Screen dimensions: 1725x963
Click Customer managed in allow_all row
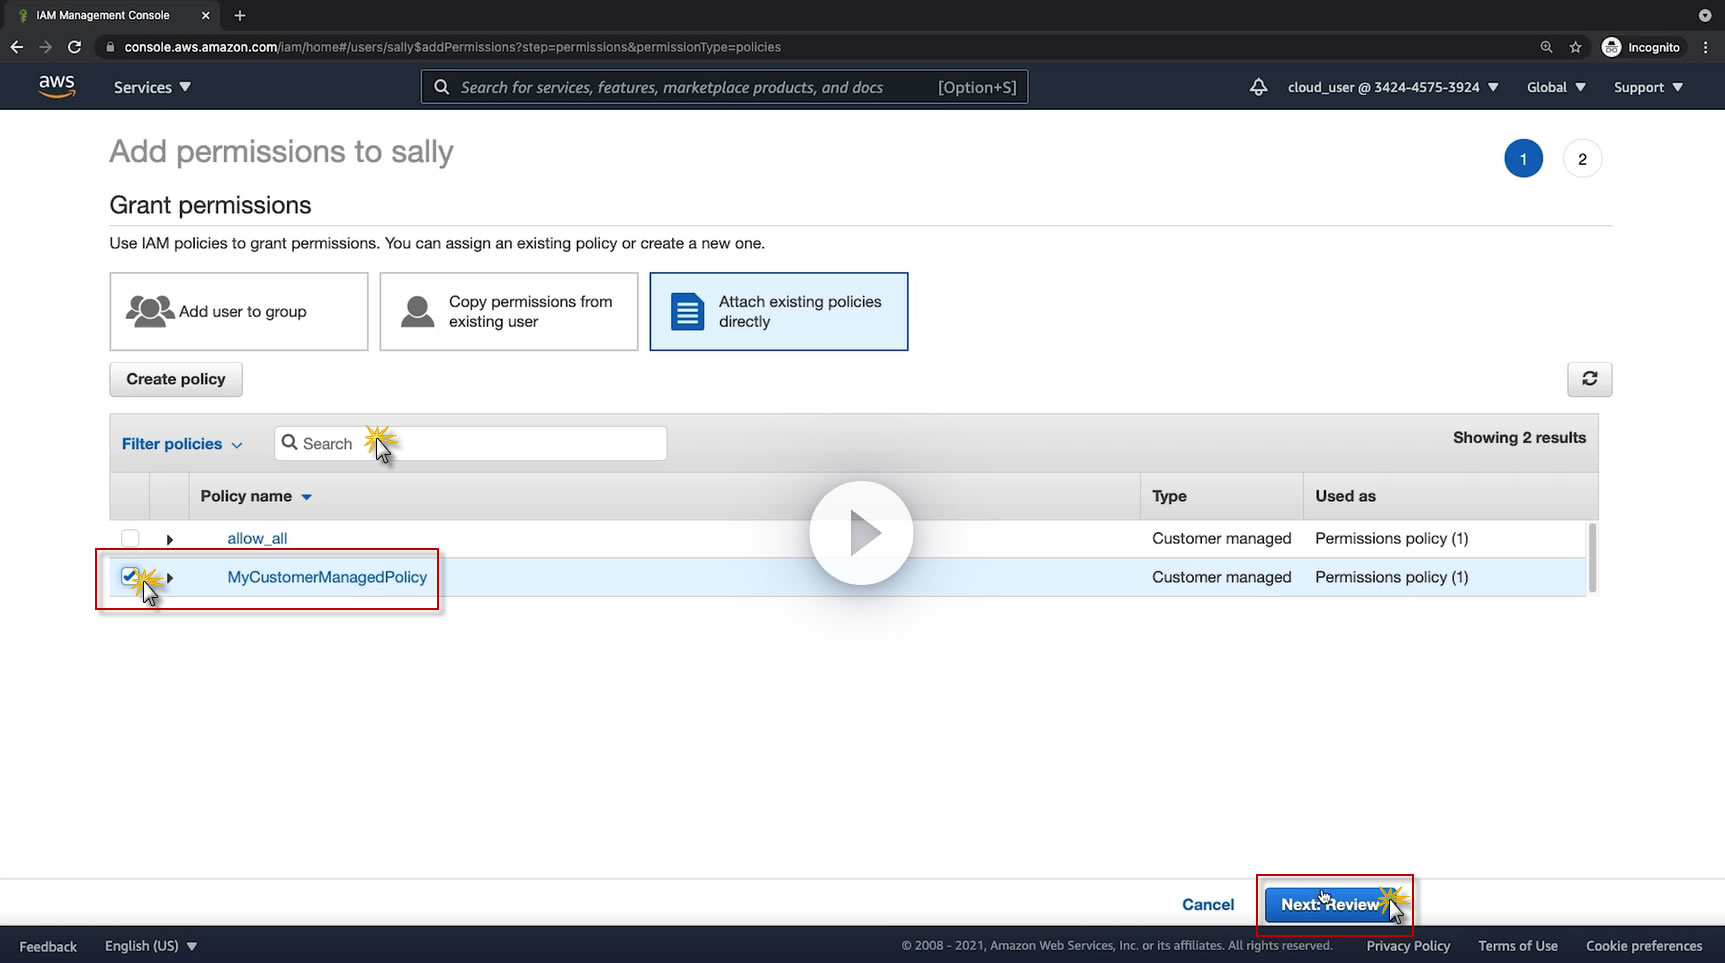(1222, 538)
